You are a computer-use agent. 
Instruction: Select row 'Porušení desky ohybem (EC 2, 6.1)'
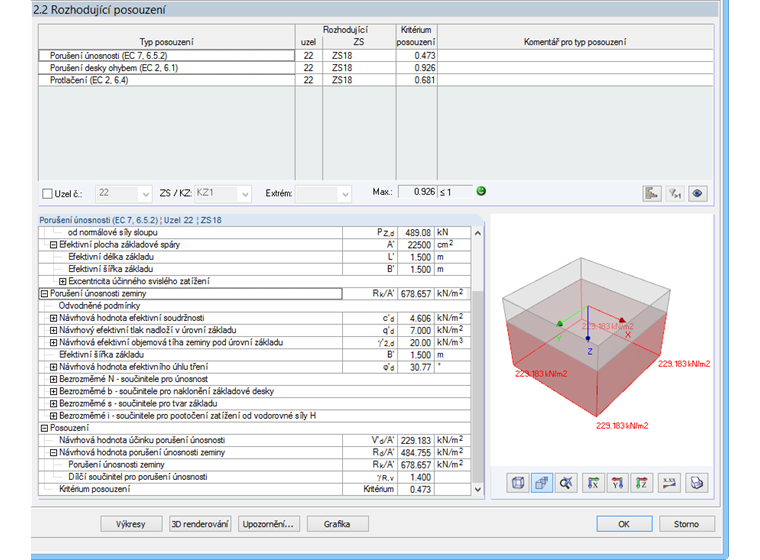point(376,68)
